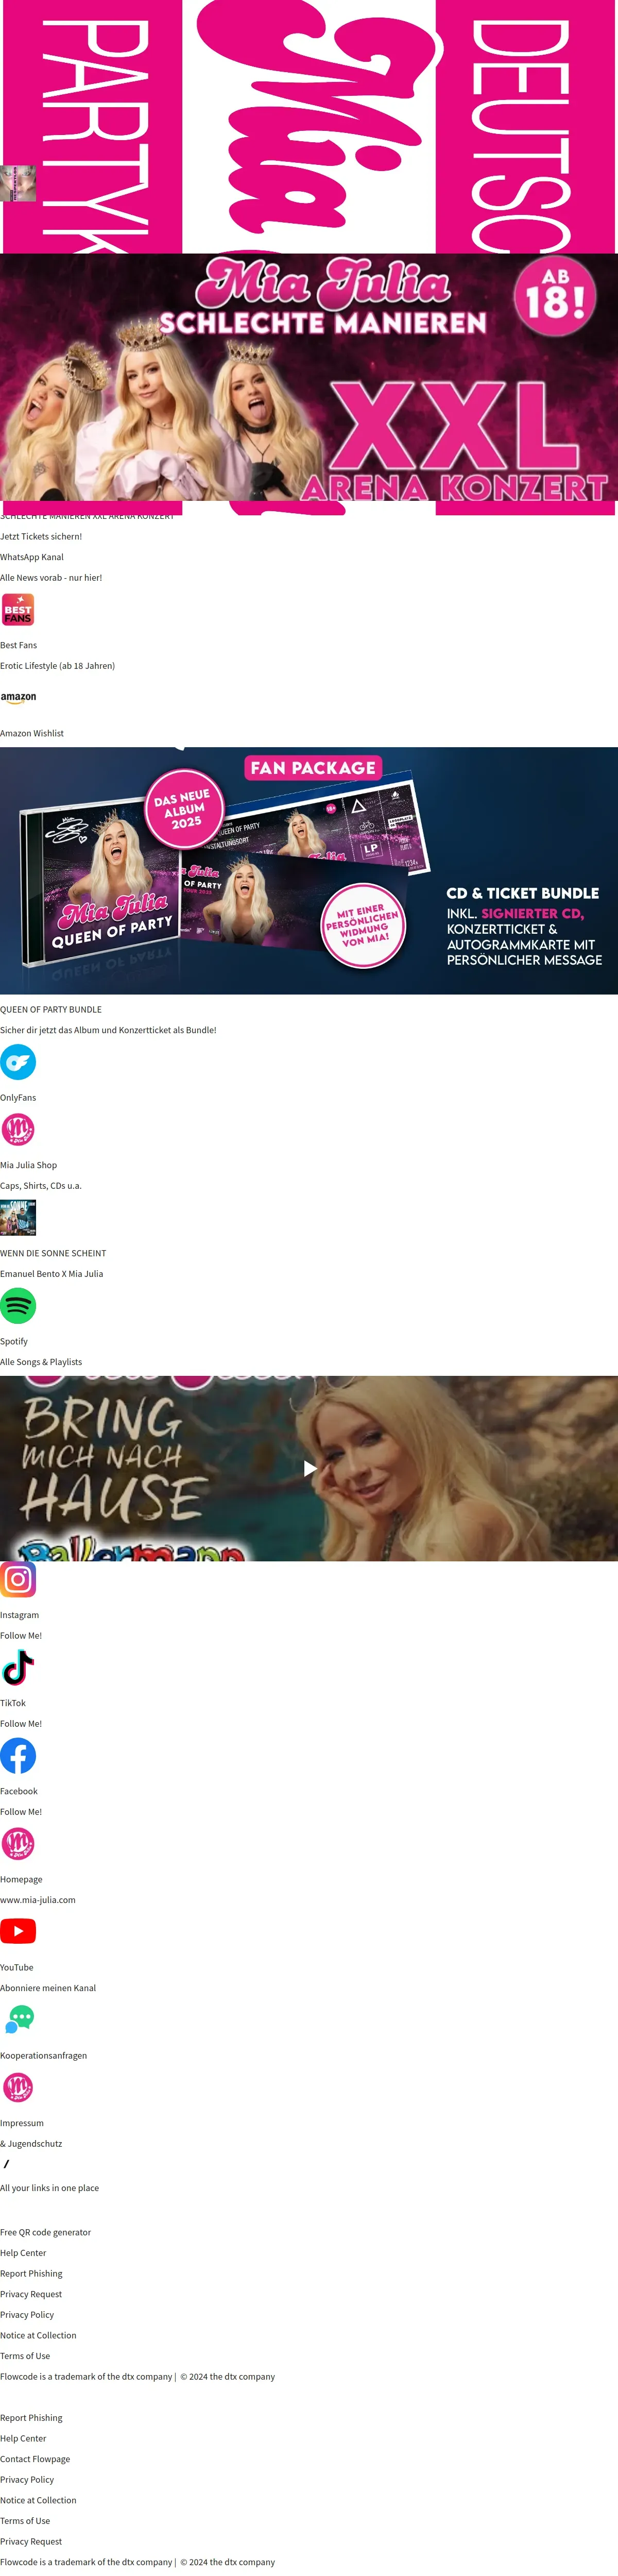
Task: Open the Wenn die Sonne scheint cover thumbnail
Action: pyautogui.click(x=18, y=1217)
